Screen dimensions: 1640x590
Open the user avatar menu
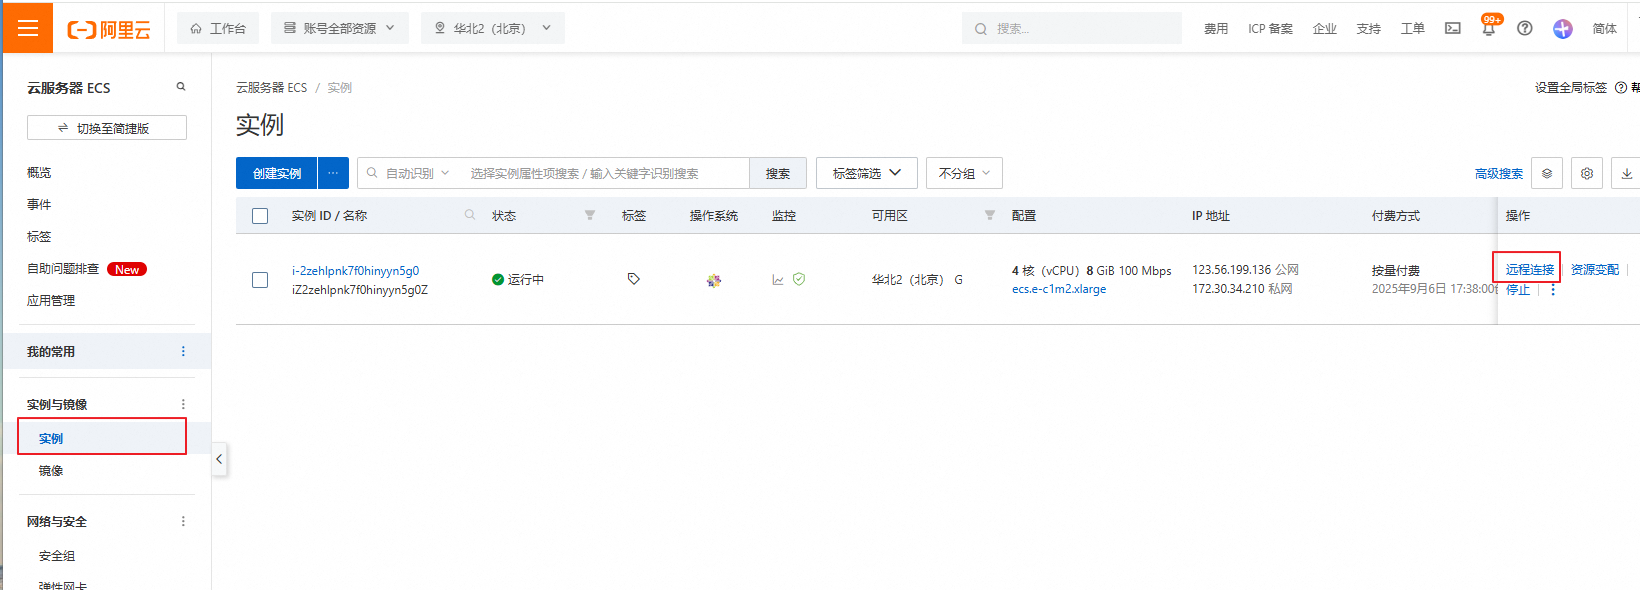coord(1563,29)
